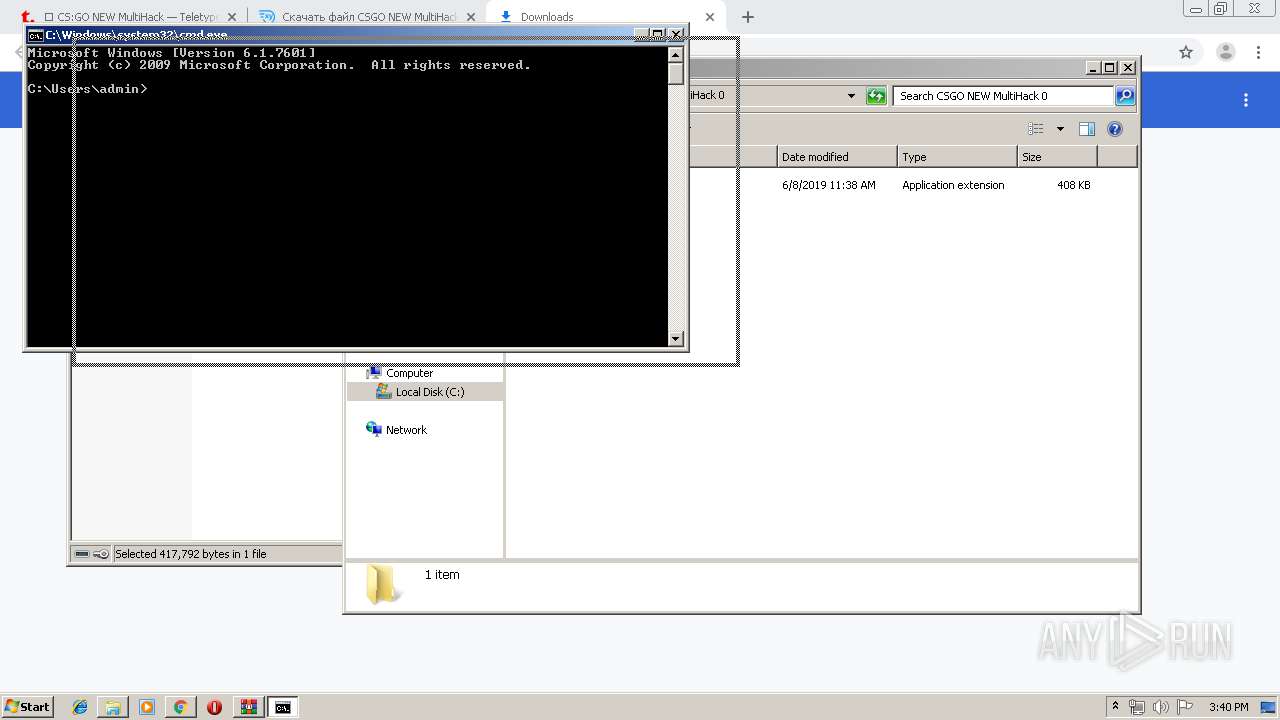Select Computer in the navigation pane
Viewport: 1280px width, 720px height.
pos(409,373)
